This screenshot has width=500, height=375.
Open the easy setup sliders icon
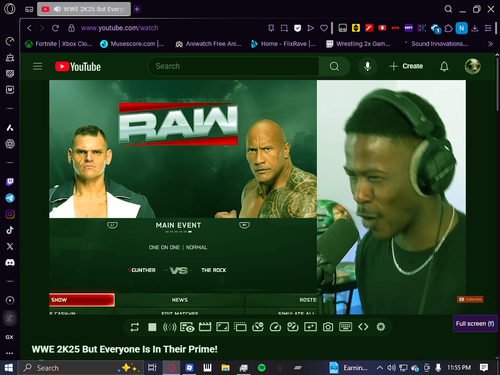tap(488, 28)
